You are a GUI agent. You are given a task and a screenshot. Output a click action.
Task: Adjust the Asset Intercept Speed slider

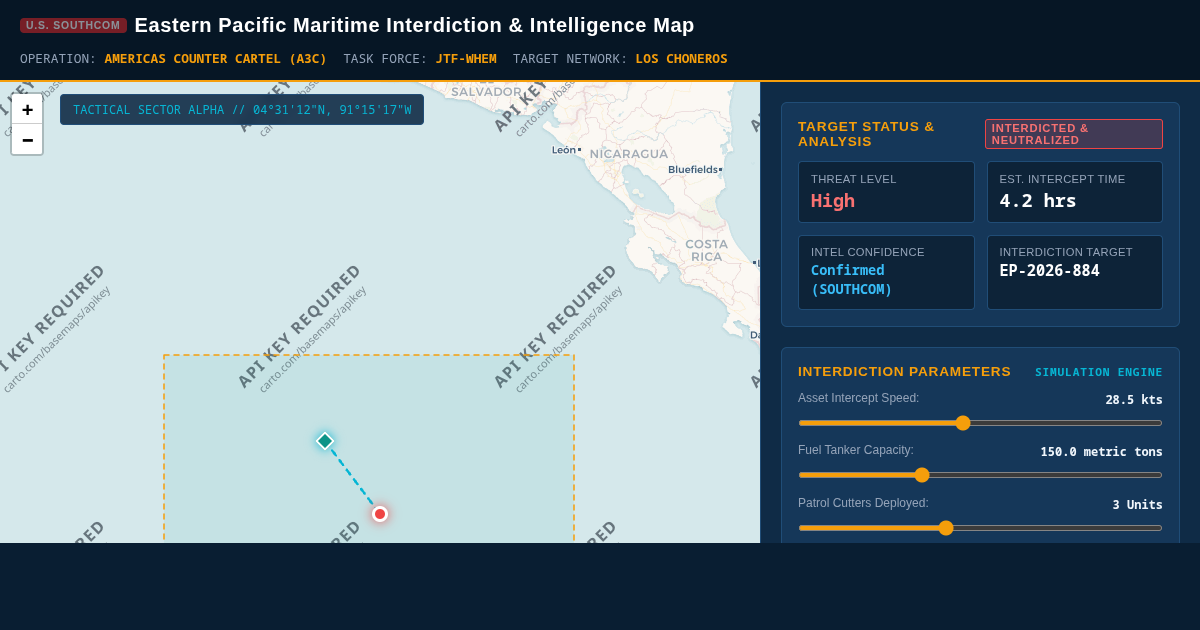[x=980, y=423]
